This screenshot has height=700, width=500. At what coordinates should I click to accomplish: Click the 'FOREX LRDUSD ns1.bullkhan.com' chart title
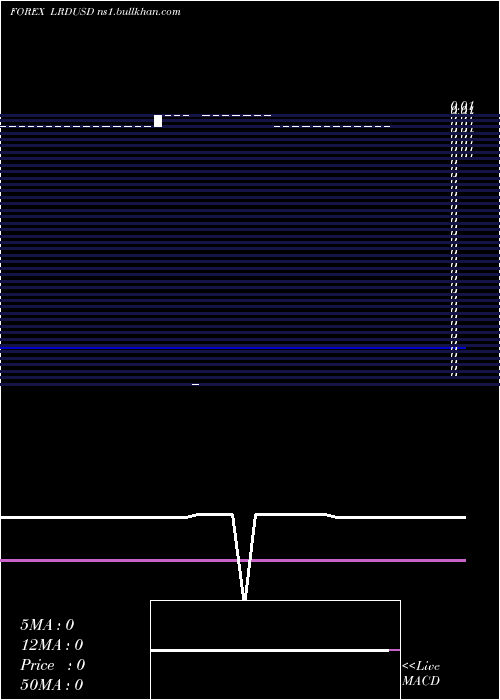(95, 12)
